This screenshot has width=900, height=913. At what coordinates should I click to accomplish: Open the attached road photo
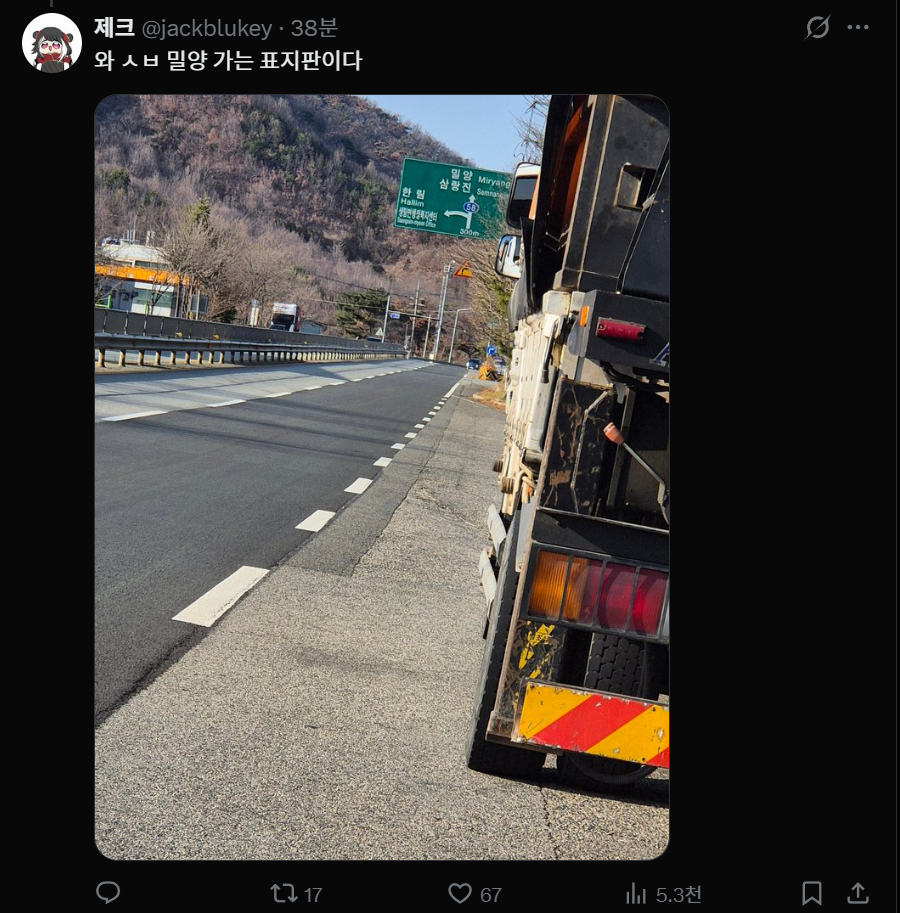382,477
